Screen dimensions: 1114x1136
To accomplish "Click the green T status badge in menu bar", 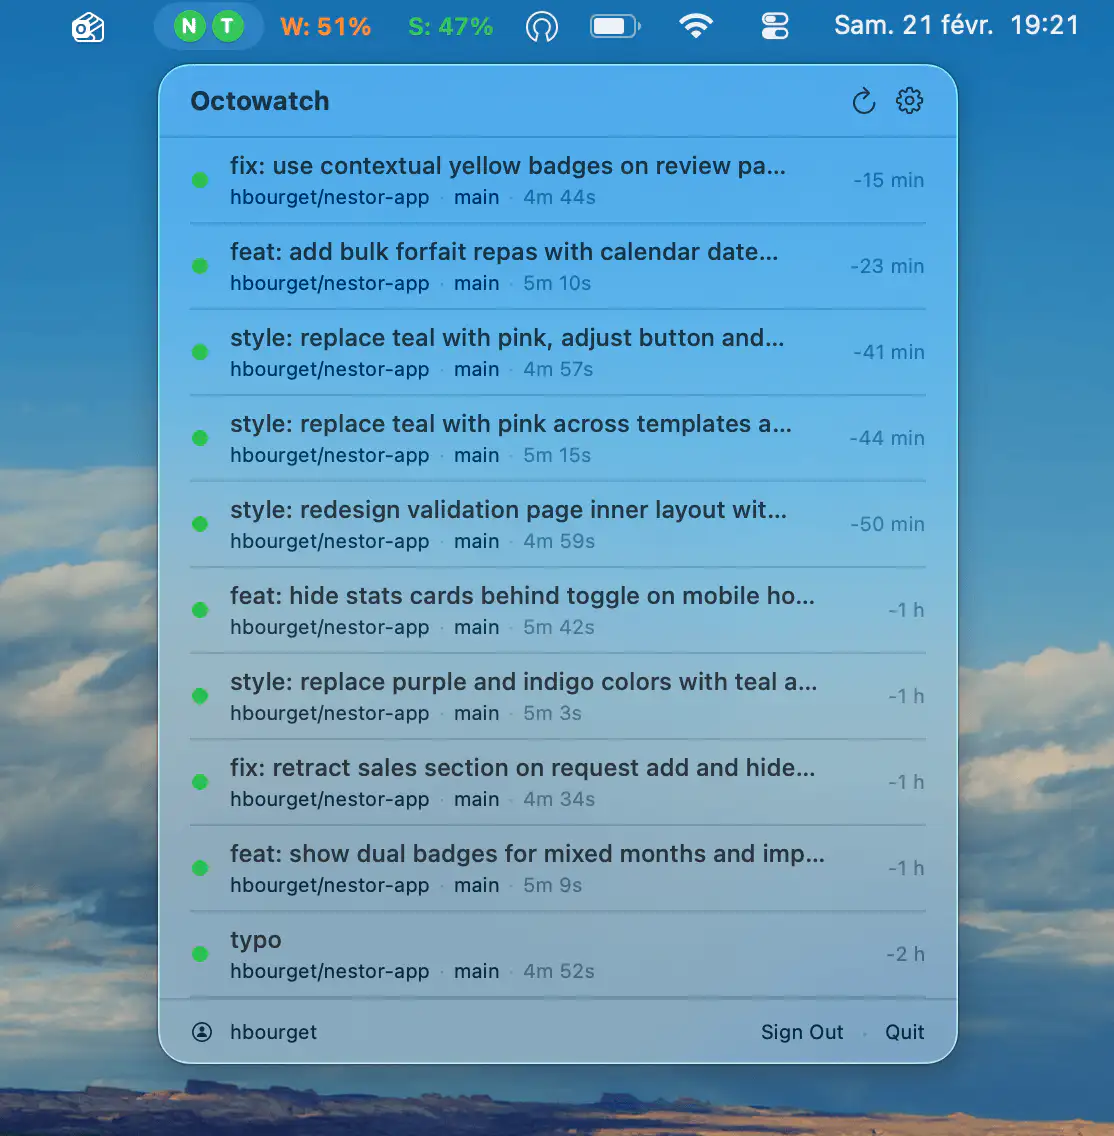I will pos(227,27).
